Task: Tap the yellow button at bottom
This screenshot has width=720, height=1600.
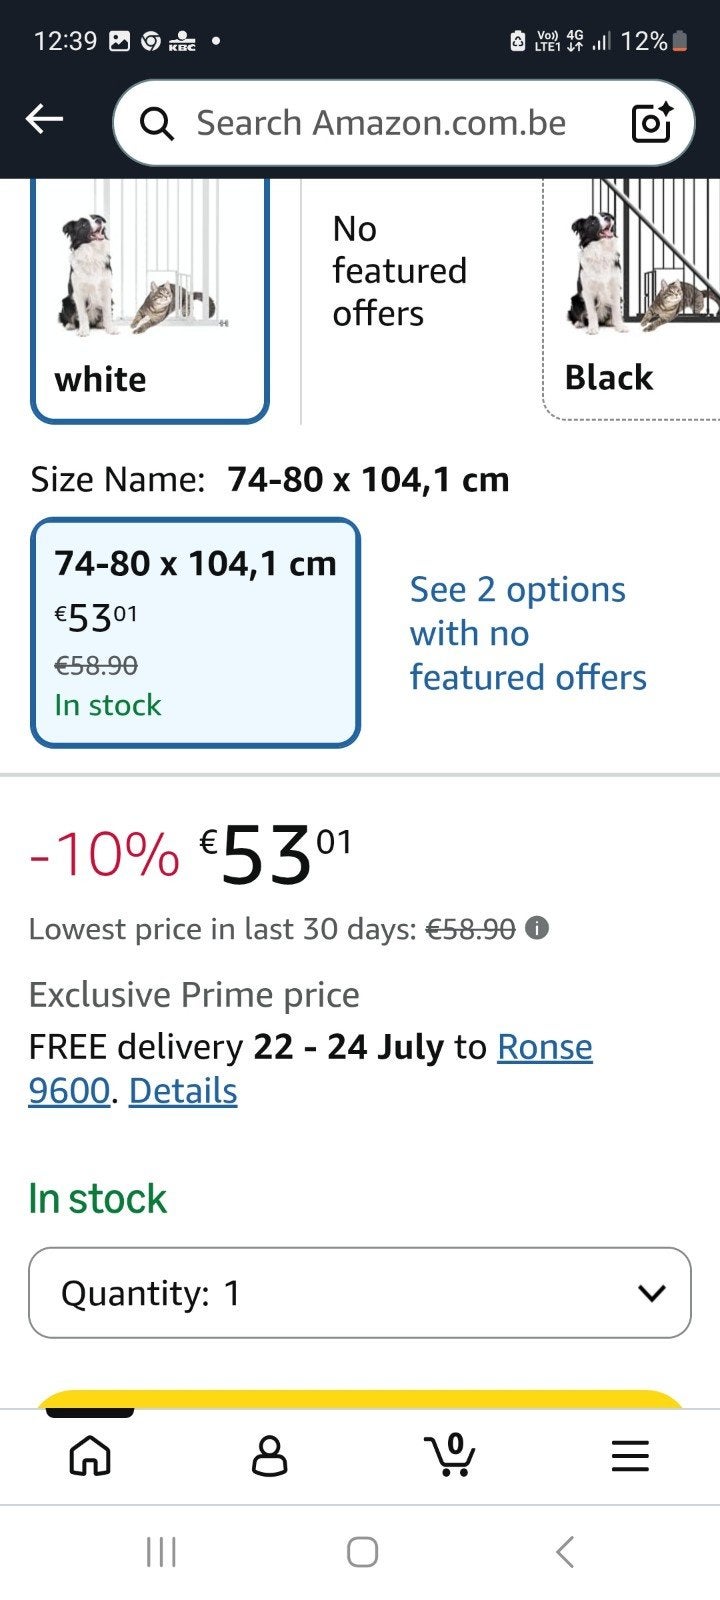Action: click(x=360, y=1399)
